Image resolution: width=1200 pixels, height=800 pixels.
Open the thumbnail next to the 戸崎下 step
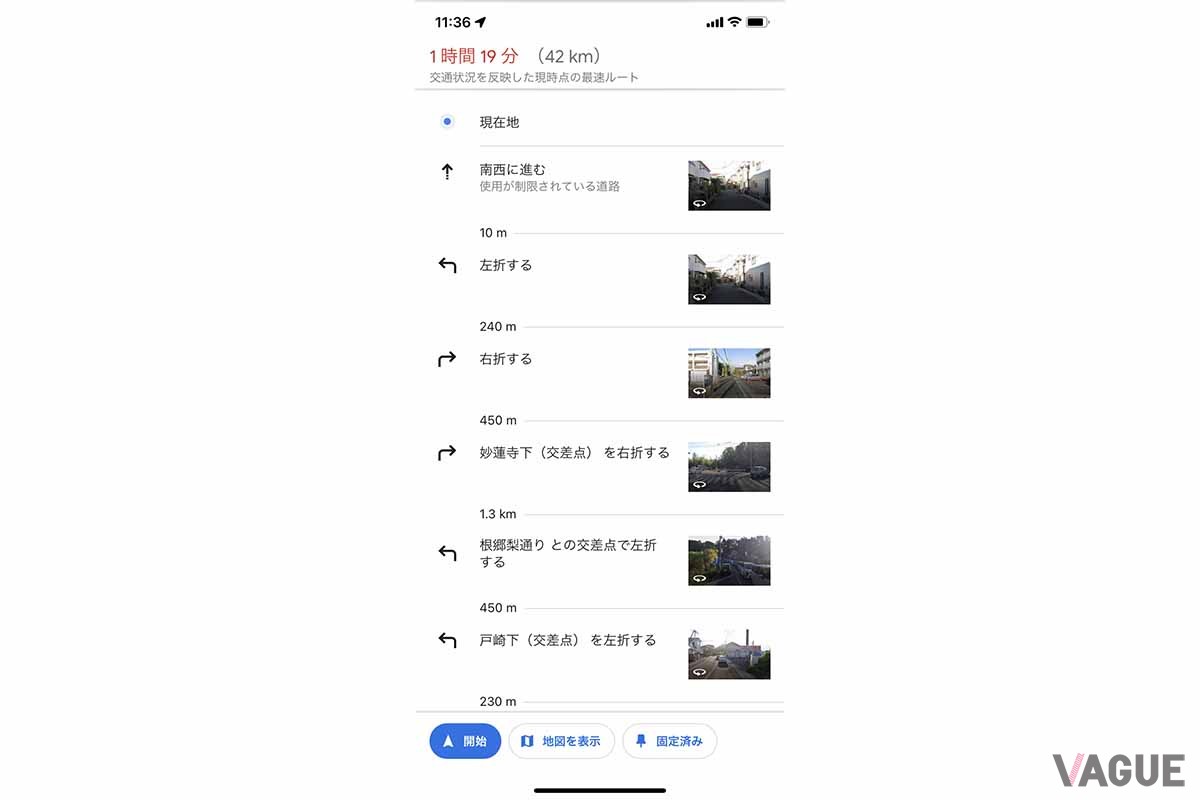coord(729,653)
